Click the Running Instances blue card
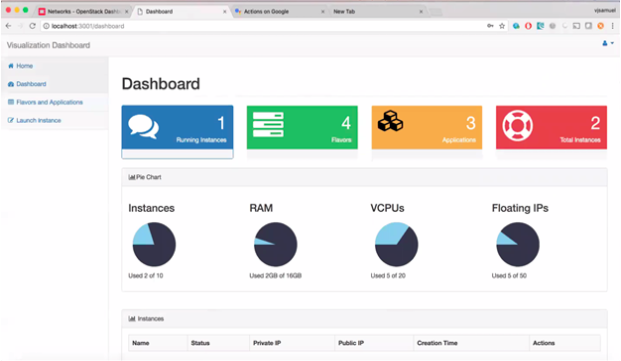 tap(177, 132)
